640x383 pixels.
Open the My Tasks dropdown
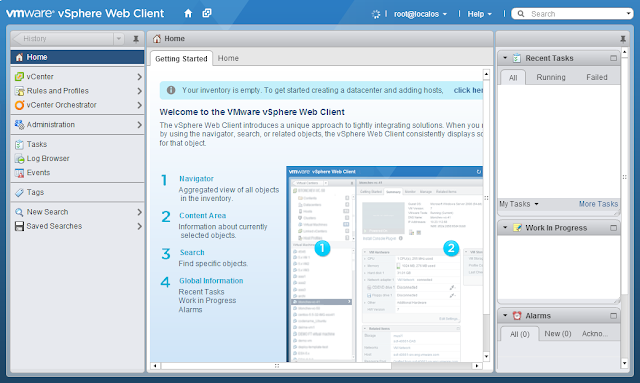pos(519,204)
